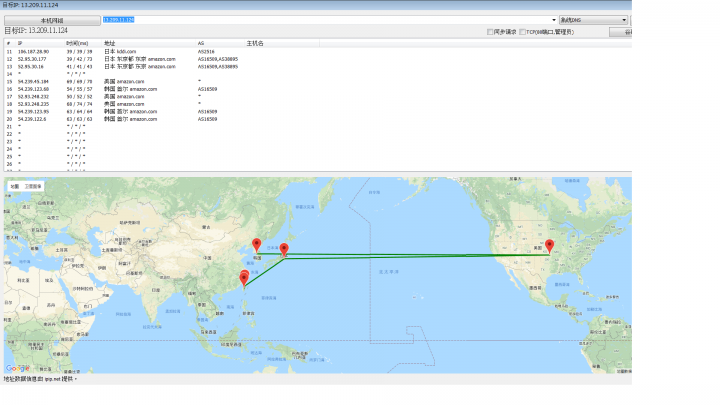The height and width of the screenshot is (405, 720).
Task: Sort by the # column header
Action: pyautogui.click(x=8, y=43)
